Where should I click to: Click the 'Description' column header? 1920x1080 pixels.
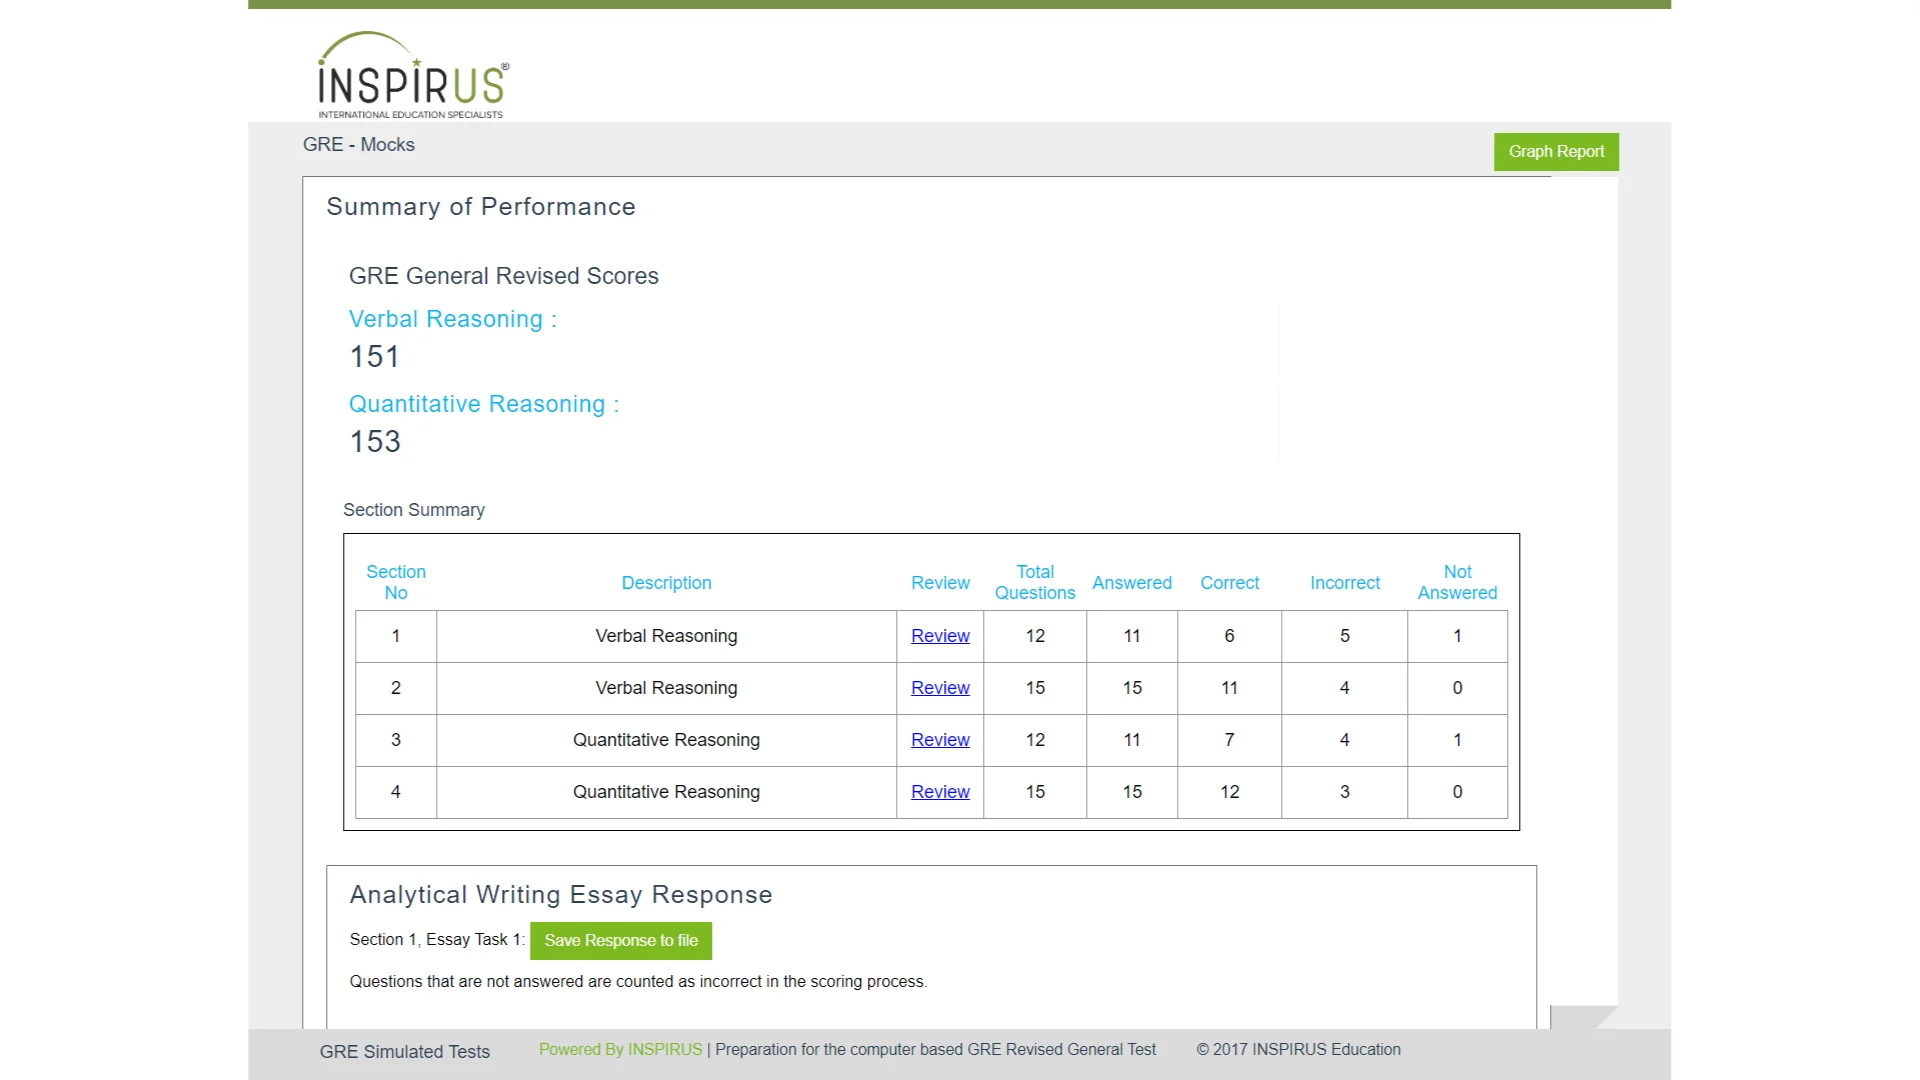coord(667,583)
